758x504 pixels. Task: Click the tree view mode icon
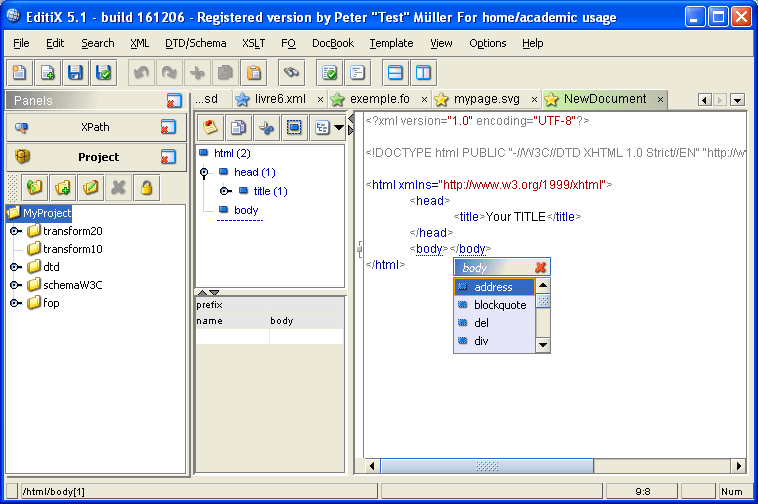(x=322, y=128)
